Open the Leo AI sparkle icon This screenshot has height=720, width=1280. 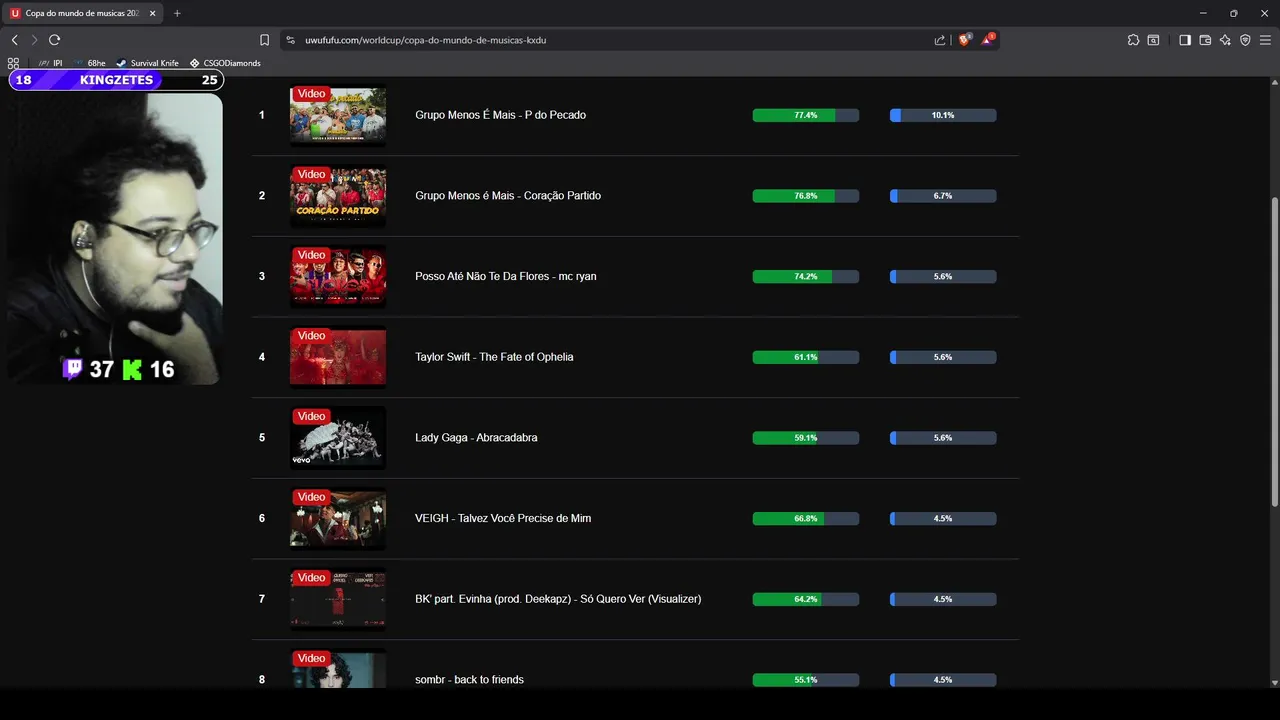pos(1225,40)
